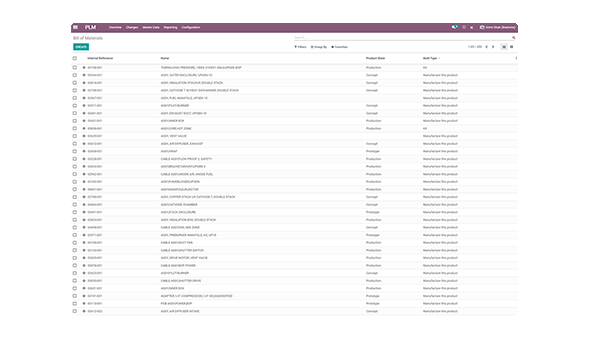
Task: Open the Group By dropdown
Action: tap(319, 47)
